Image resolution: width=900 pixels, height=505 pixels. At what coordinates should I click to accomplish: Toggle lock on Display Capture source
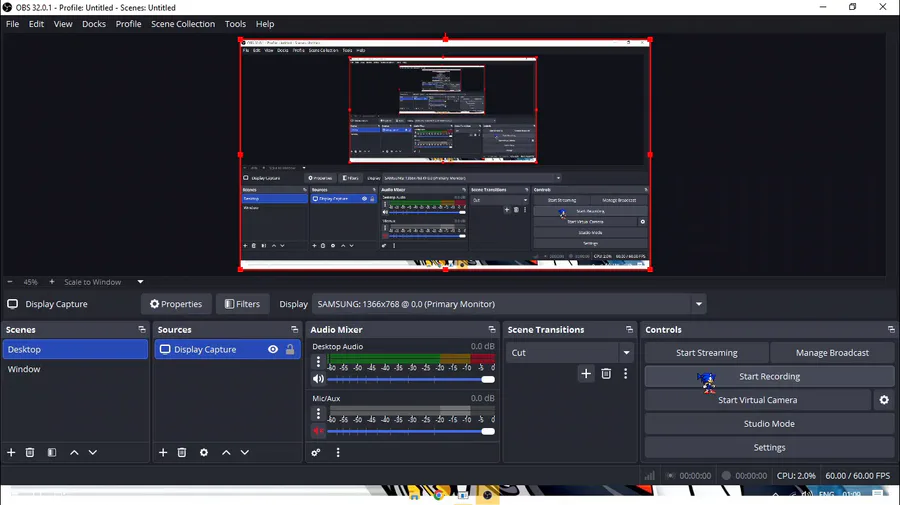click(x=290, y=349)
